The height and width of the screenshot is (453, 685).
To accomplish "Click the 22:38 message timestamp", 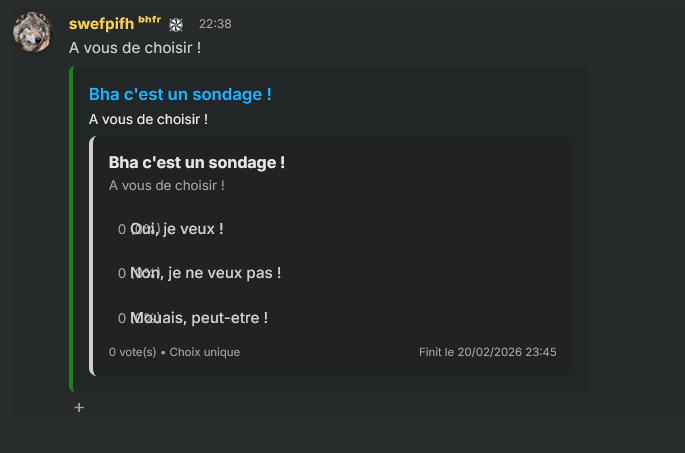I will [x=215, y=23].
